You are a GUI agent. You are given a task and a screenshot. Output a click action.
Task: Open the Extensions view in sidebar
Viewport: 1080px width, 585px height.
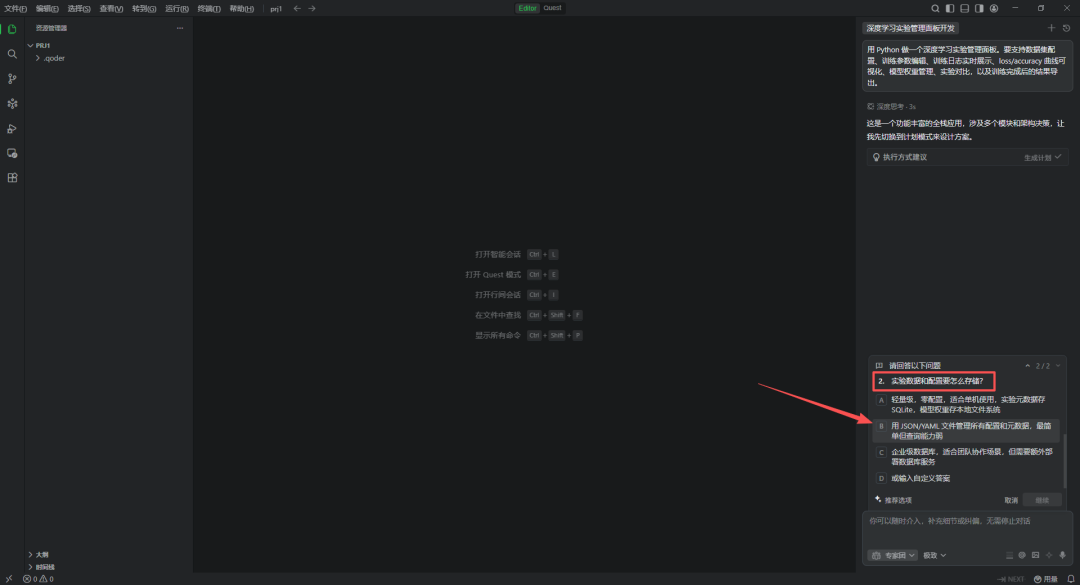pos(12,178)
